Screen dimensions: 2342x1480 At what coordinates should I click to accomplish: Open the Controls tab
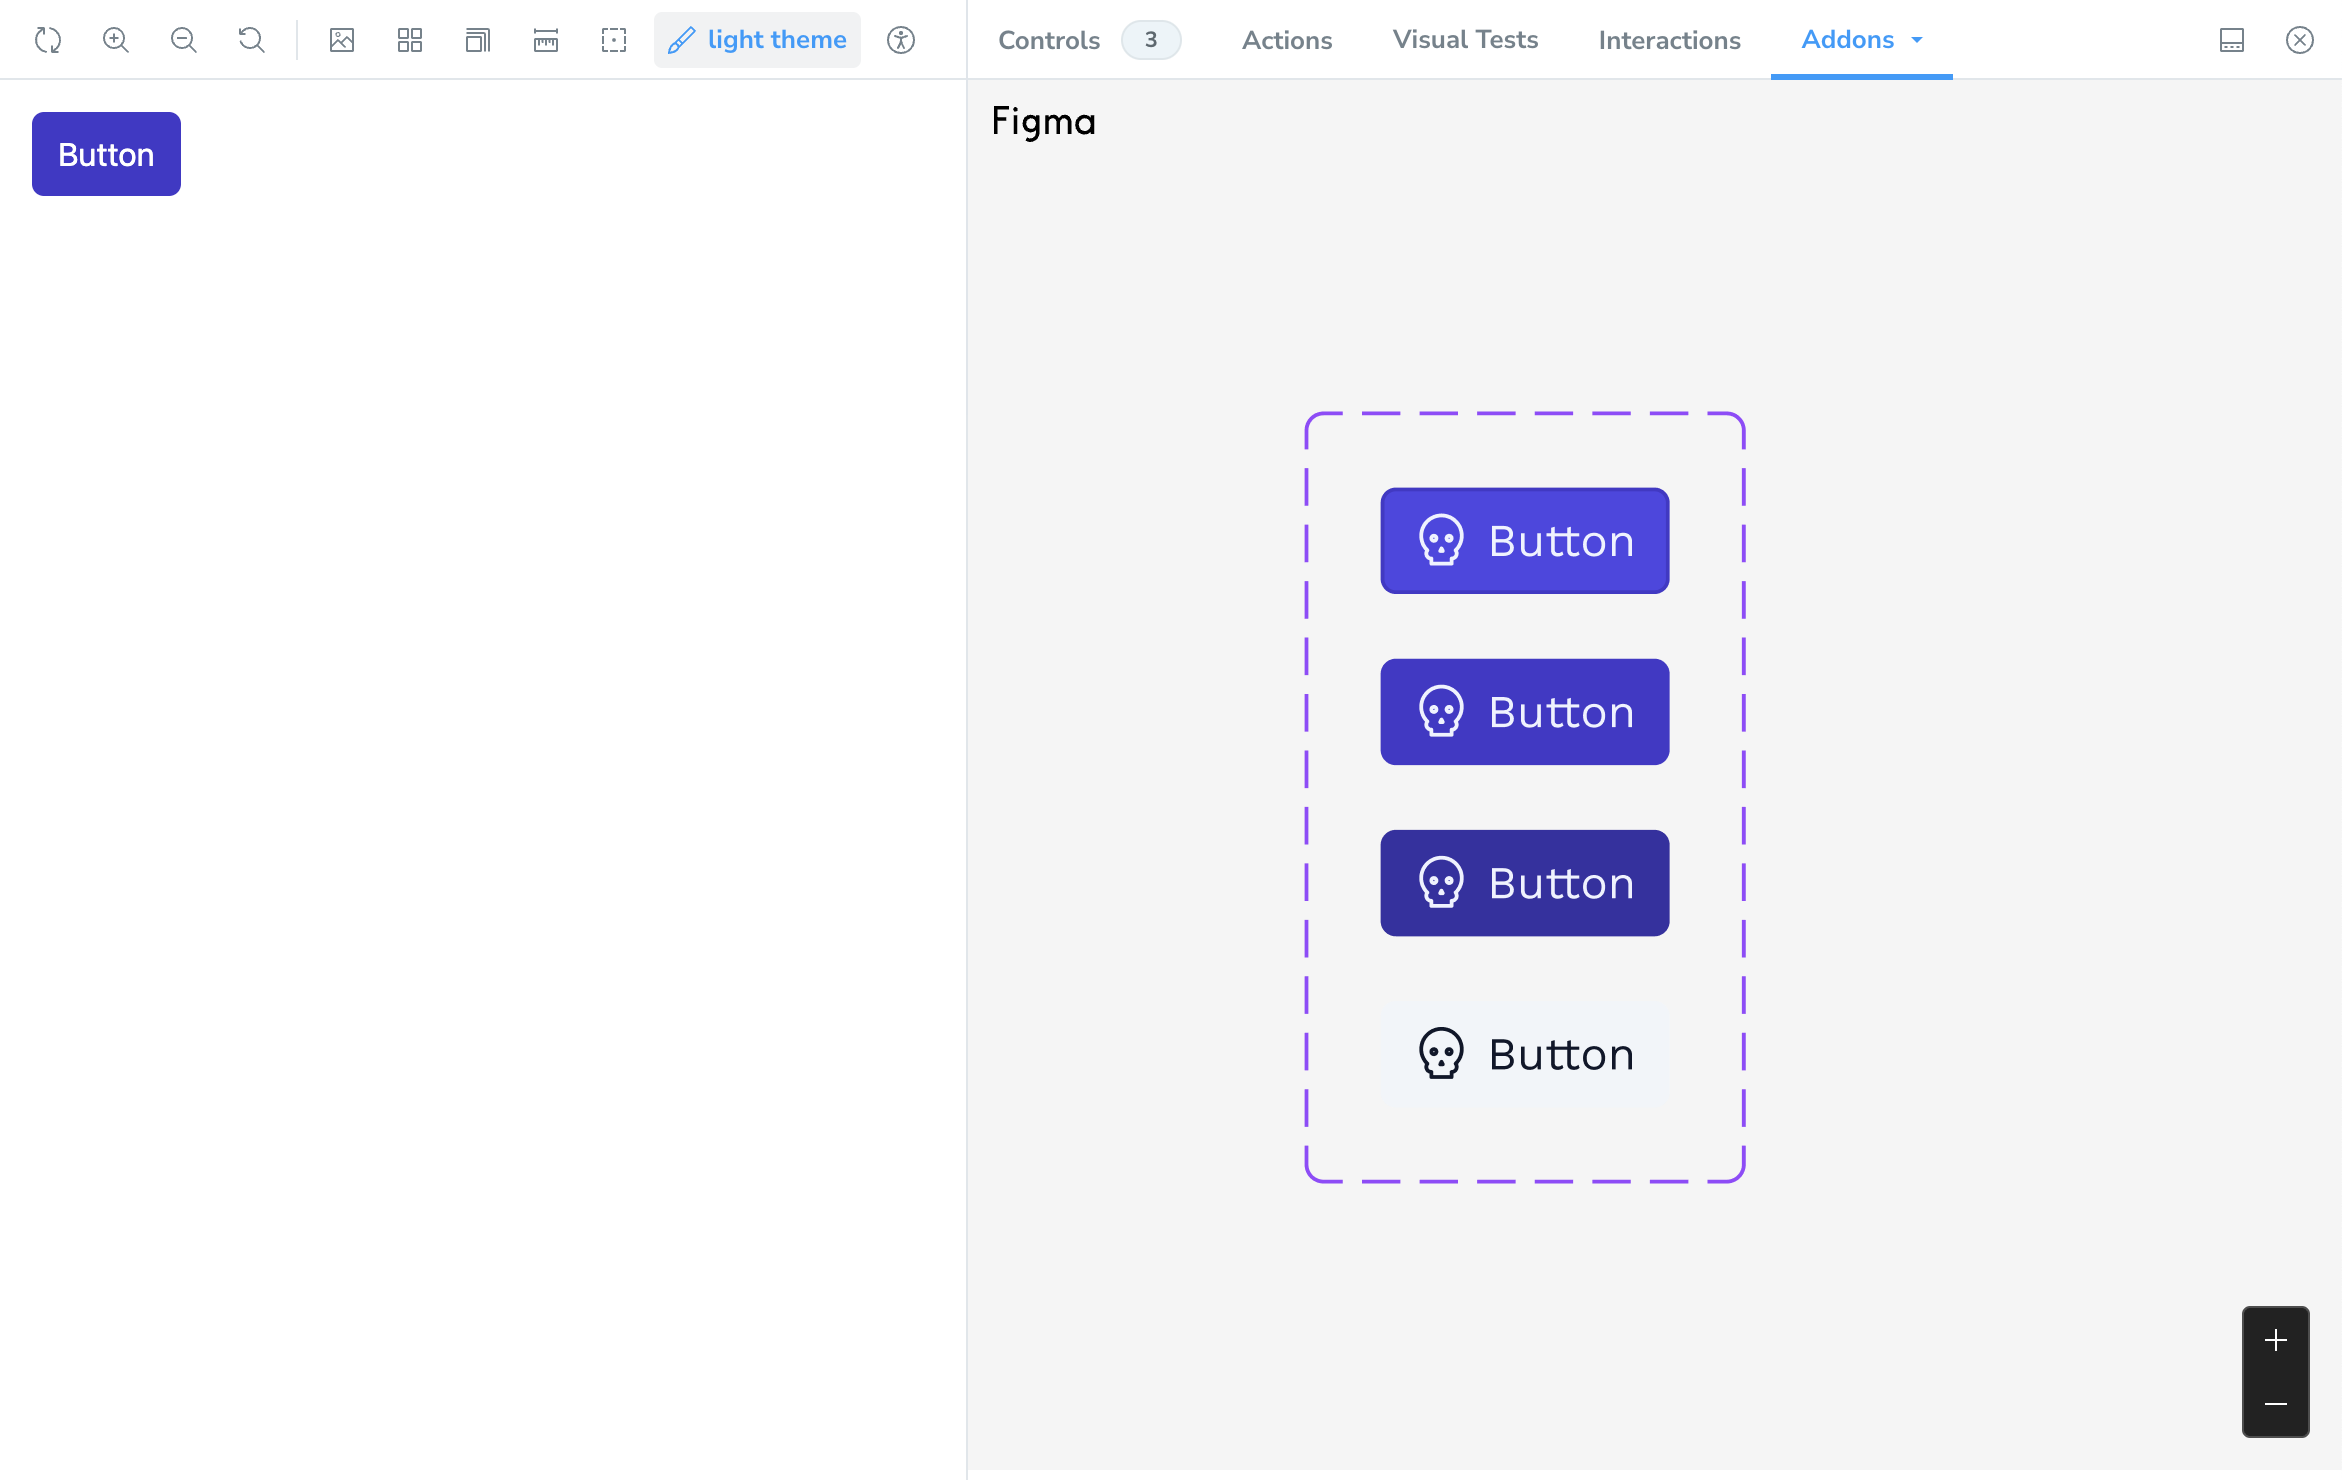[x=1048, y=40]
